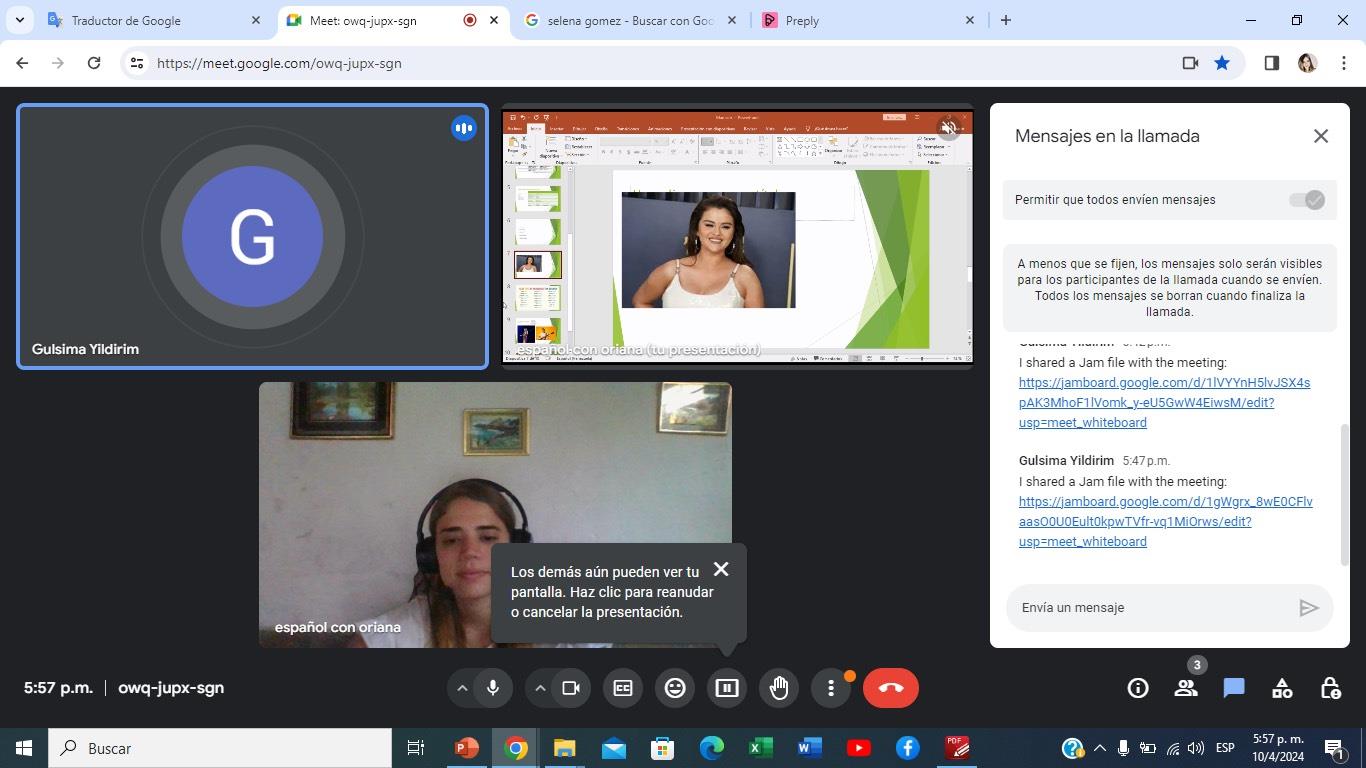Open the host controls lock icon
The image size is (1366, 768).
[1330, 688]
